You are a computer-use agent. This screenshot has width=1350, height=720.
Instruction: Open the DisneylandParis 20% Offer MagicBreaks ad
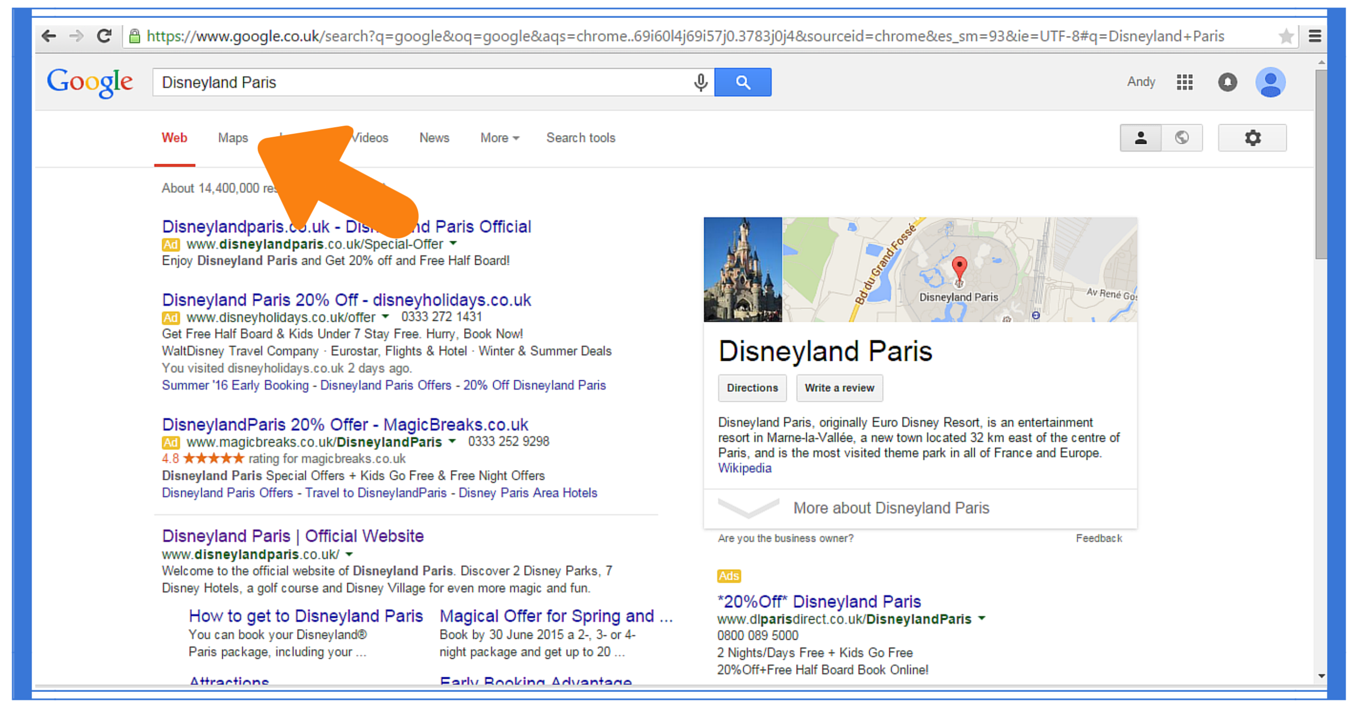[345, 424]
